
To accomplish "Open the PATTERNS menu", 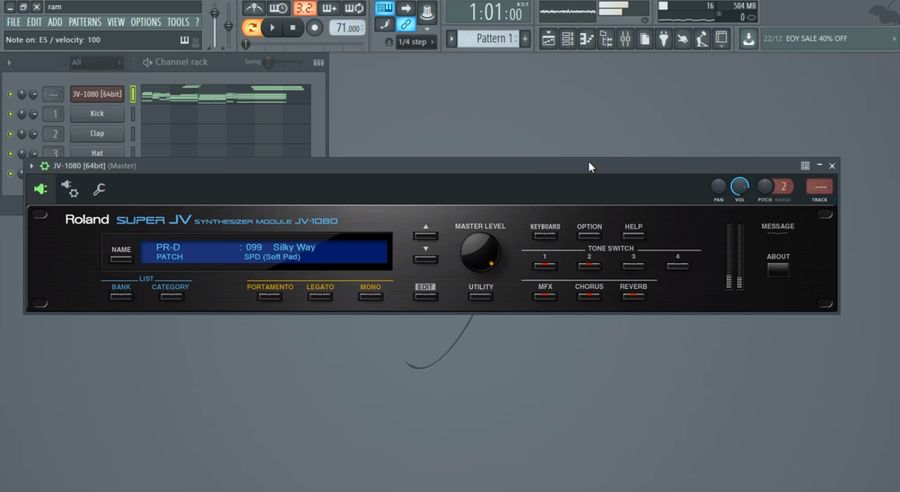I will click(x=84, y=22).
